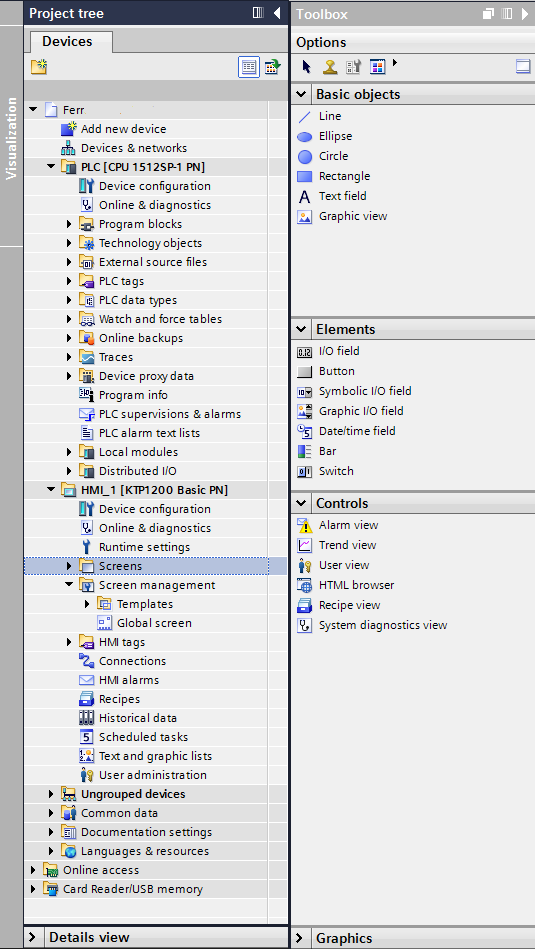The width and height of the screenshot is (535, 949).
Task: Open Scheduled tasks item
Action: 143,737
